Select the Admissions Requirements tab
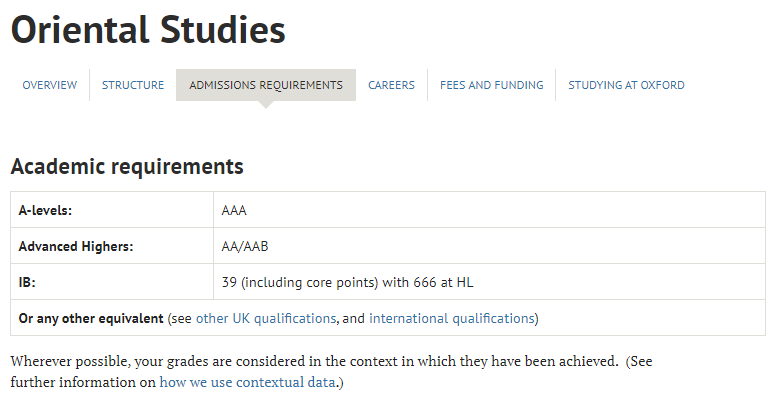 pos(266,85)
